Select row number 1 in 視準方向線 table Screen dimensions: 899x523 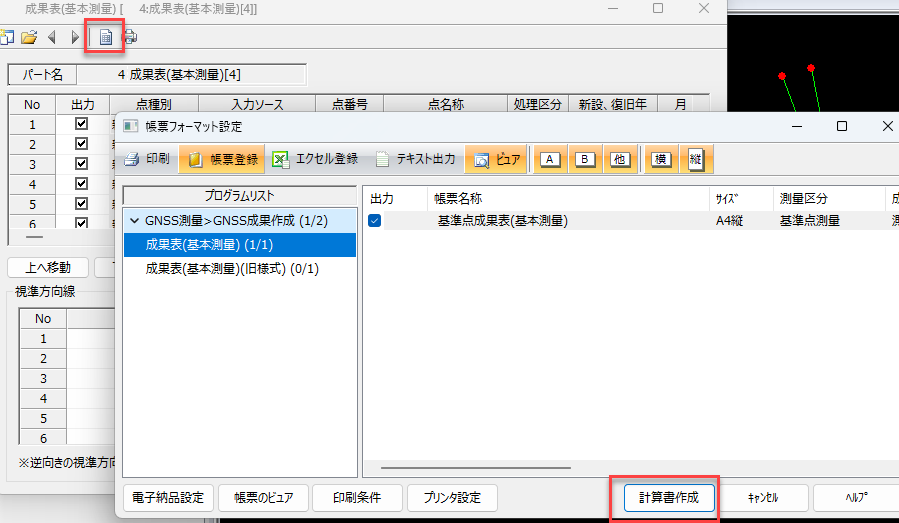tap(43, 339)
